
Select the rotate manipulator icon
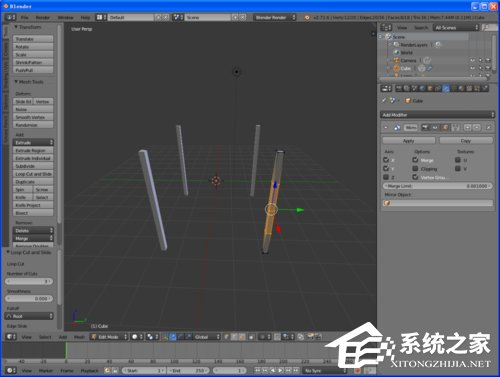tap(180, 337)
